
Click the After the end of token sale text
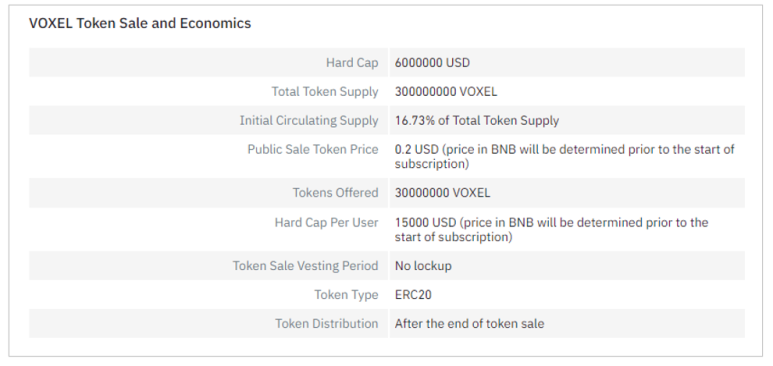(x=469, y=324)
